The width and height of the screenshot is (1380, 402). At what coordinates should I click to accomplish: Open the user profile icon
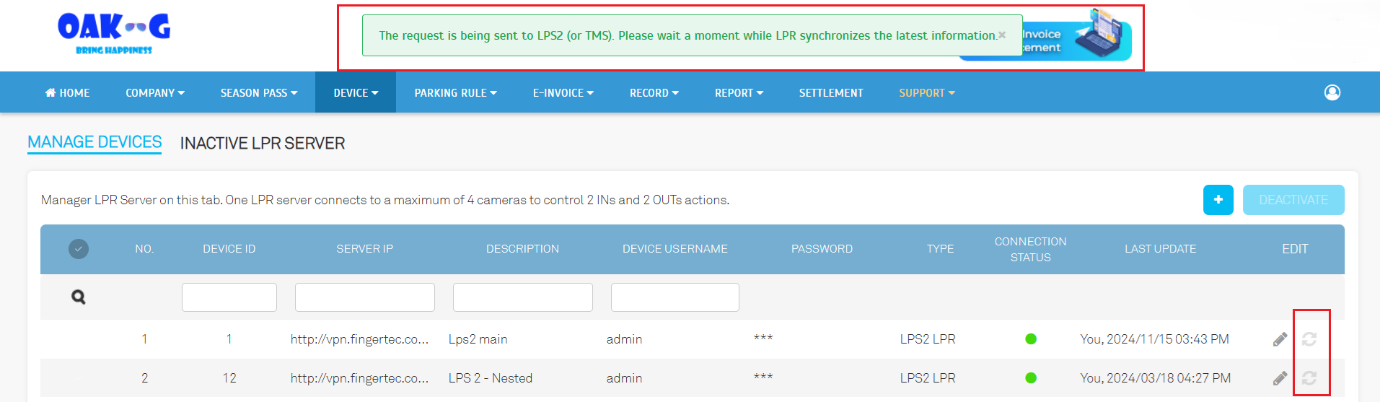point(1332,93)
